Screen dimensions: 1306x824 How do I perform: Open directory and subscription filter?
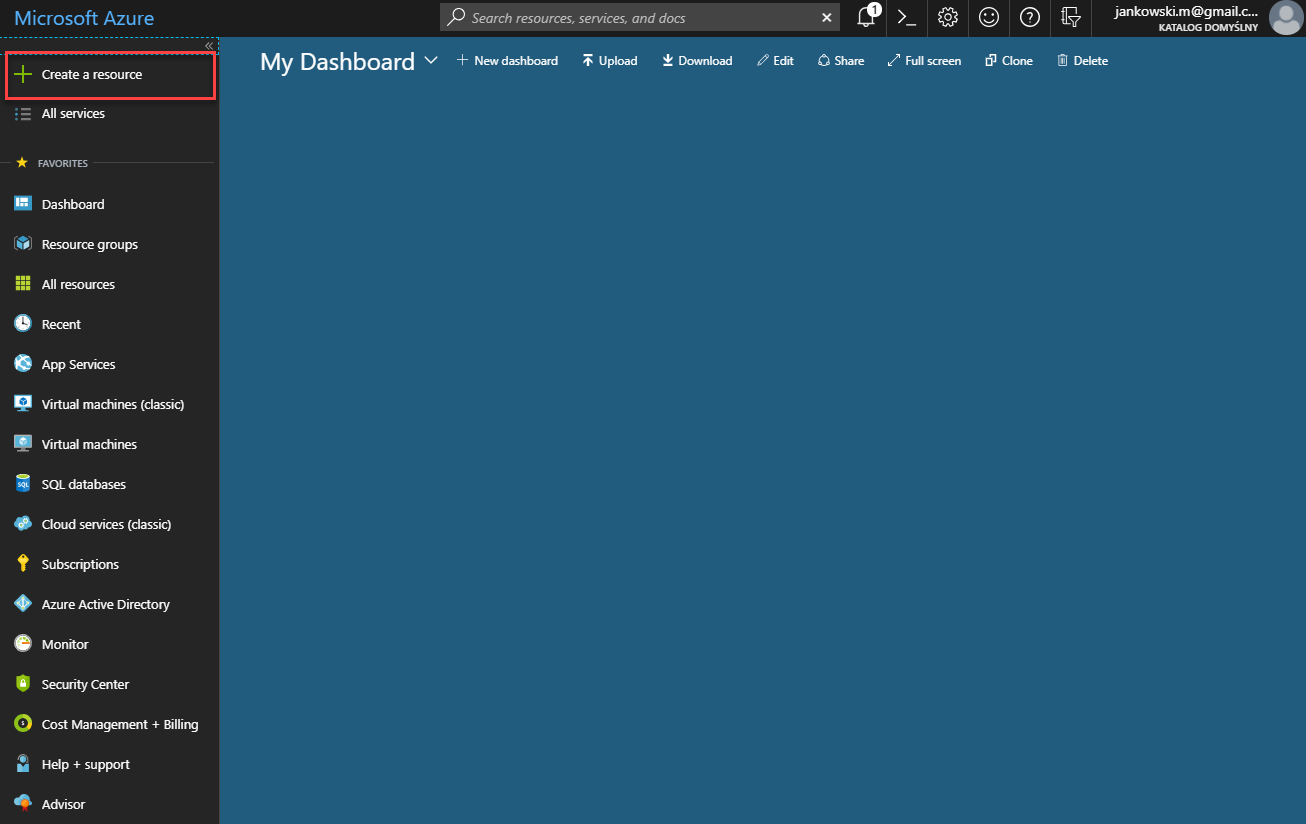pos(1071,17)
